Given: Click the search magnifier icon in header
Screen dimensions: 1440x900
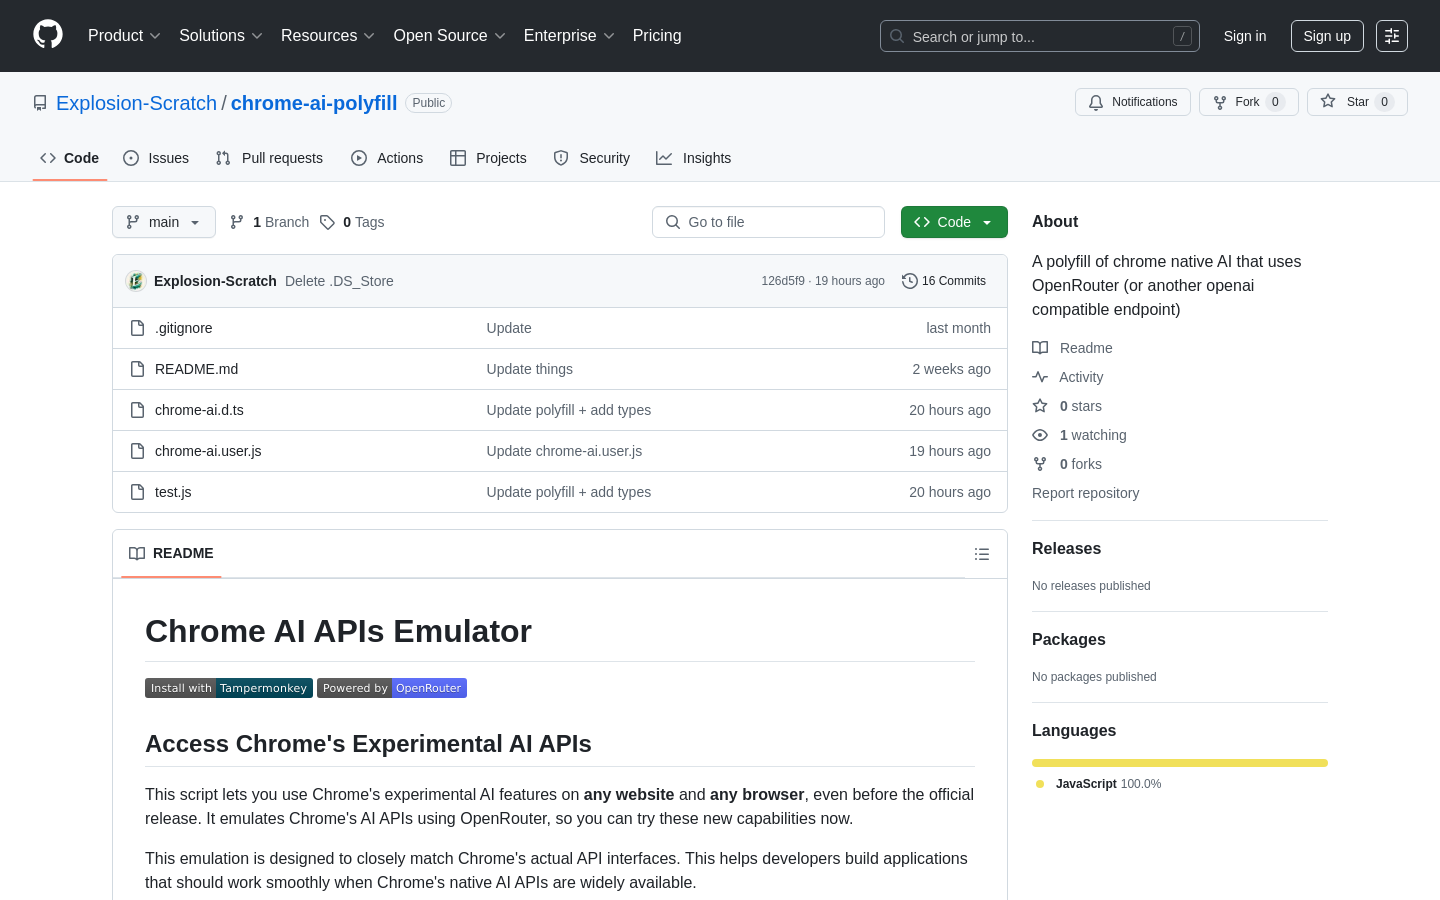Looking at the screenshot, I should pyautogui.click(x=897, y=36).
